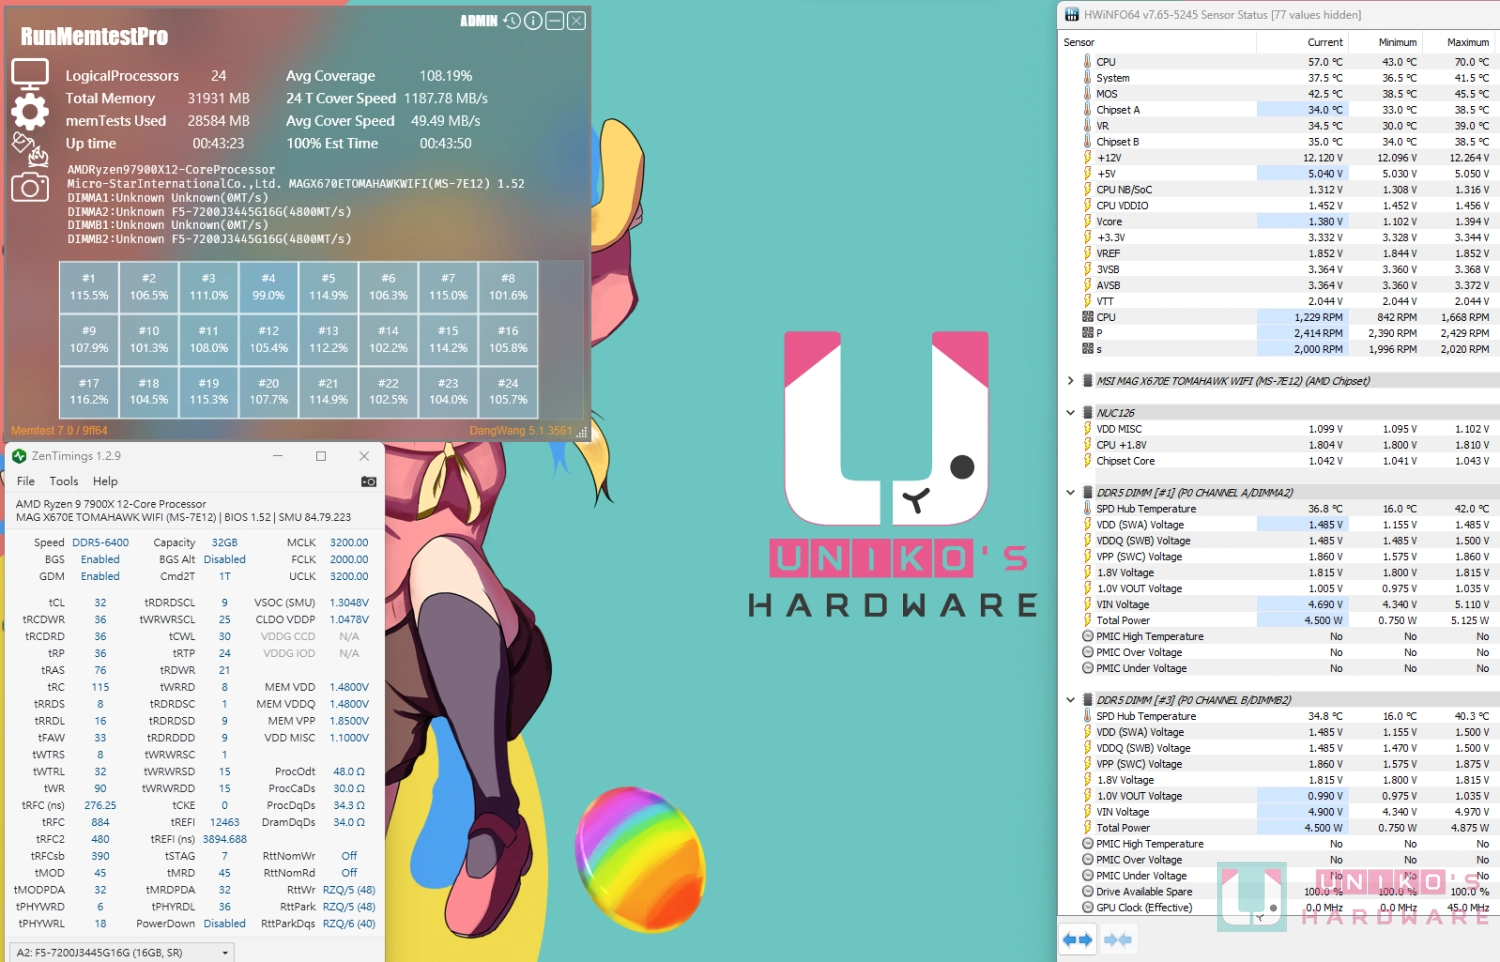
Task: Select the CPU NB/SoC voltage row
Action: pos(1278,189)
